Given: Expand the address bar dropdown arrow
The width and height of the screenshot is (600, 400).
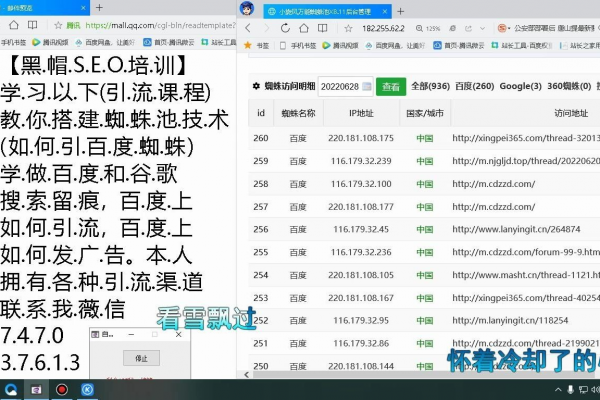Looking at the screenshot, I should (x=482, y=28).
